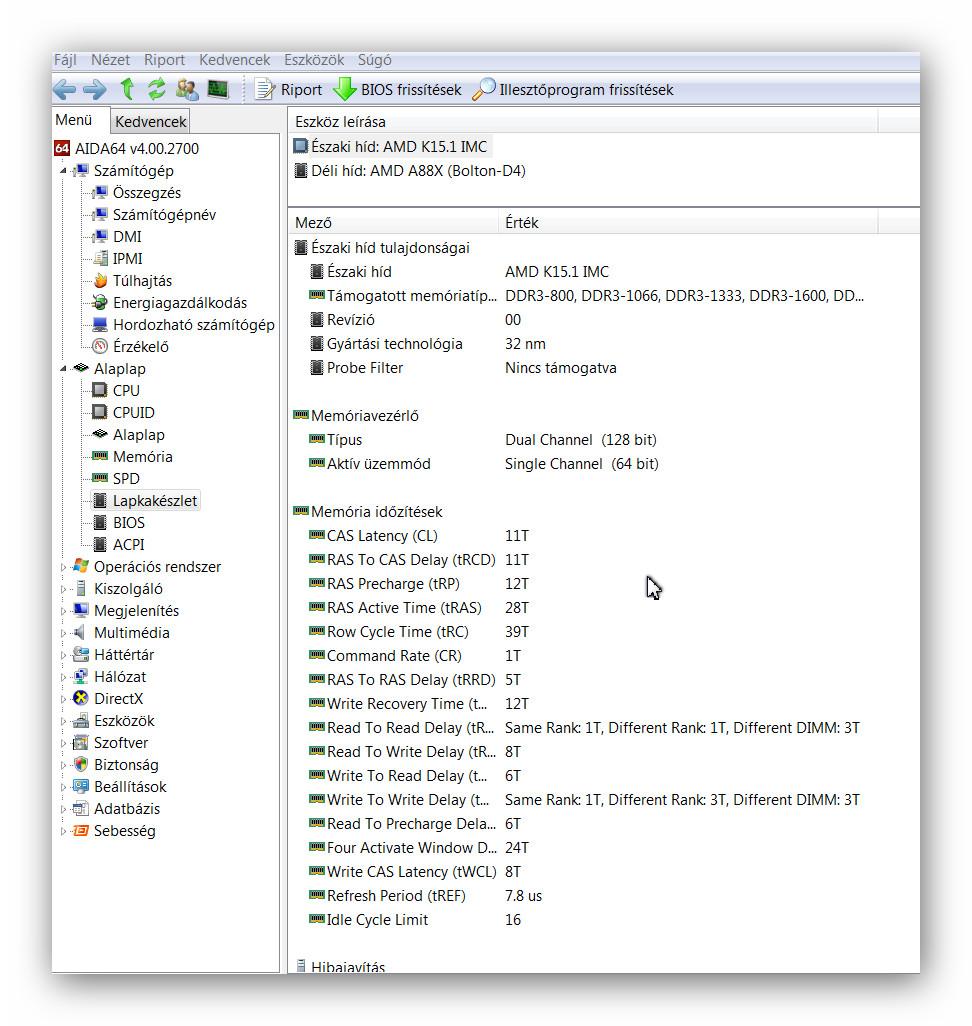Click the ACPI chip icon

click(x=99, y=544)
